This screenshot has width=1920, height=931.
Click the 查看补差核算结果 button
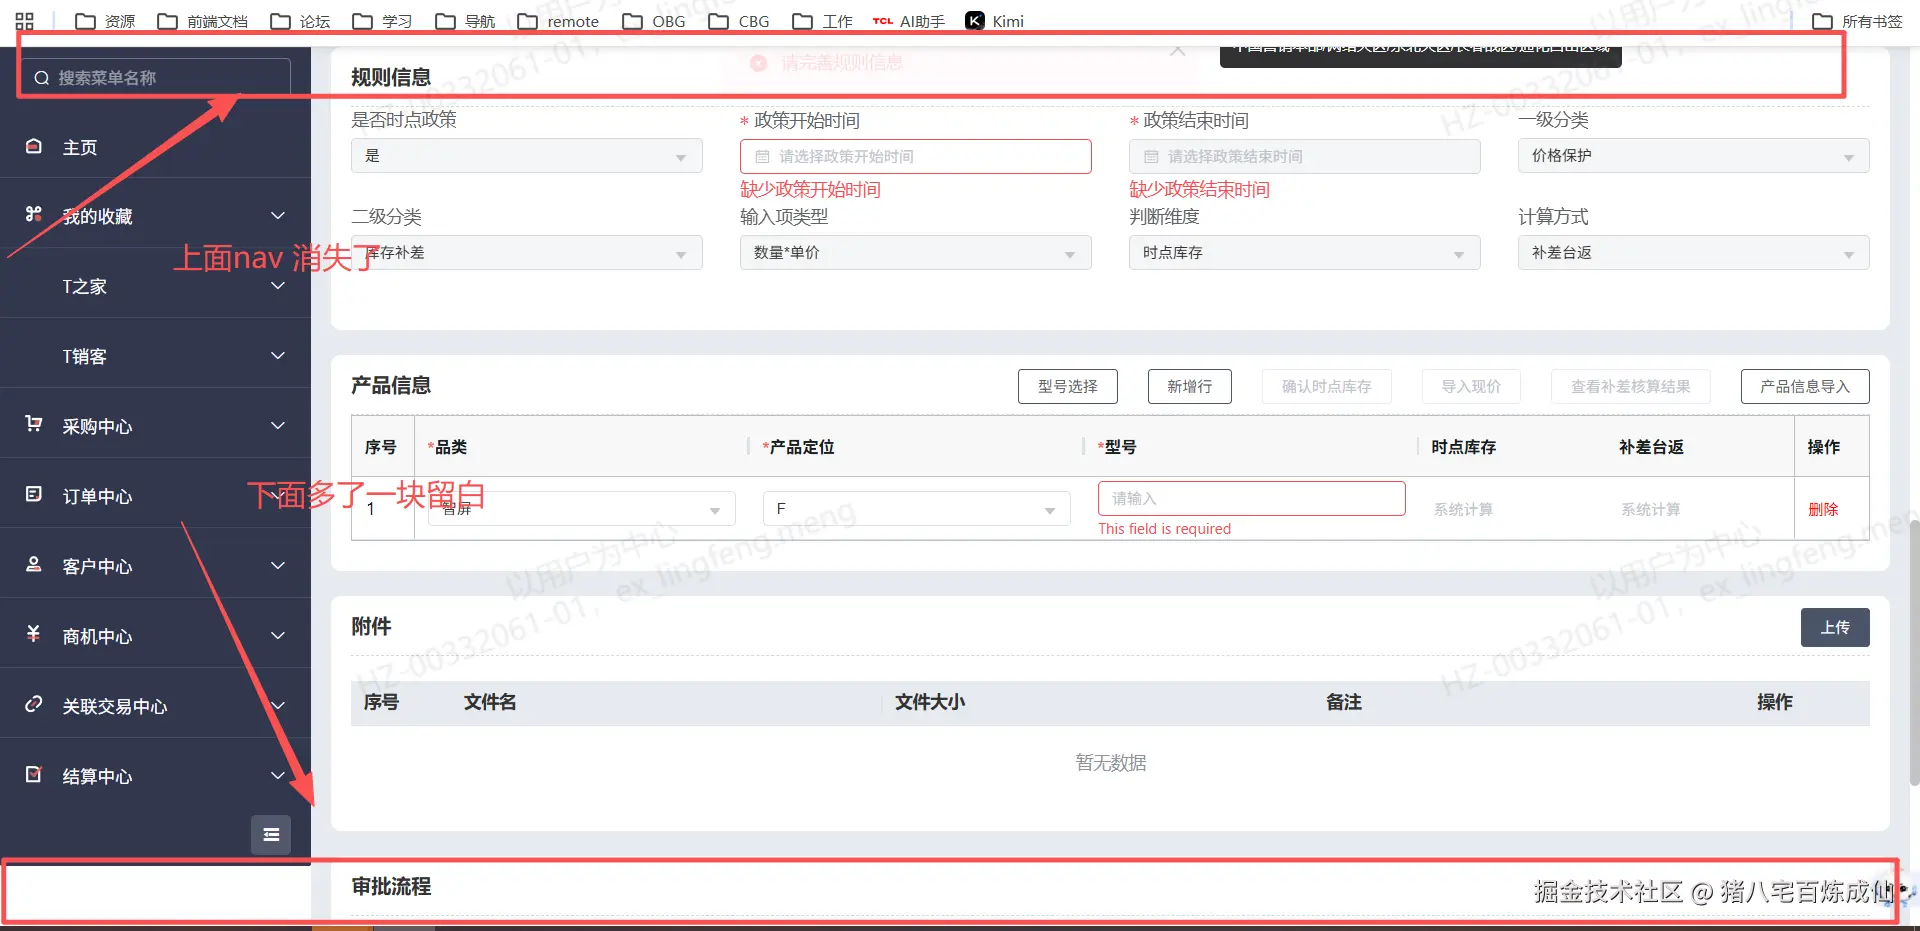(1630, 386)
